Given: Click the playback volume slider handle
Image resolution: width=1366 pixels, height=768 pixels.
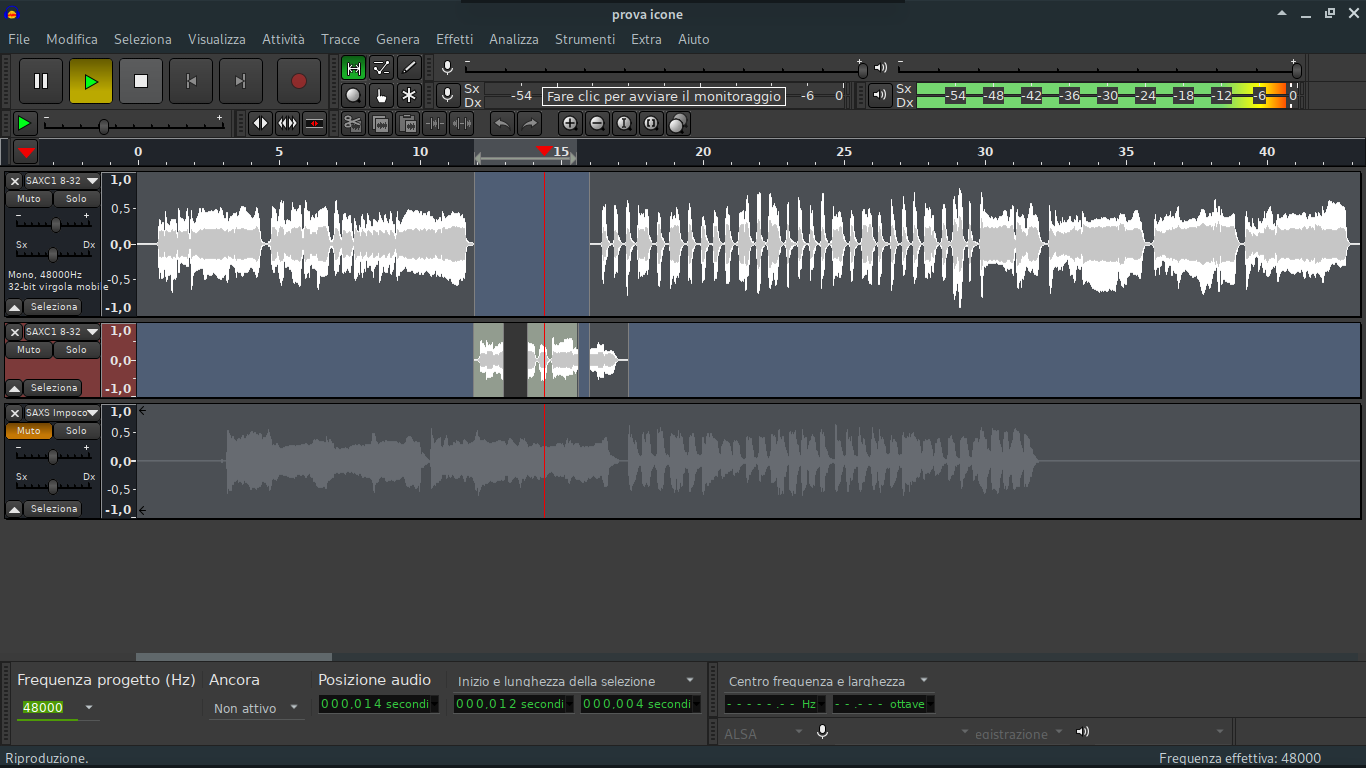Looking at the screenshot, I should point(1297,70).
